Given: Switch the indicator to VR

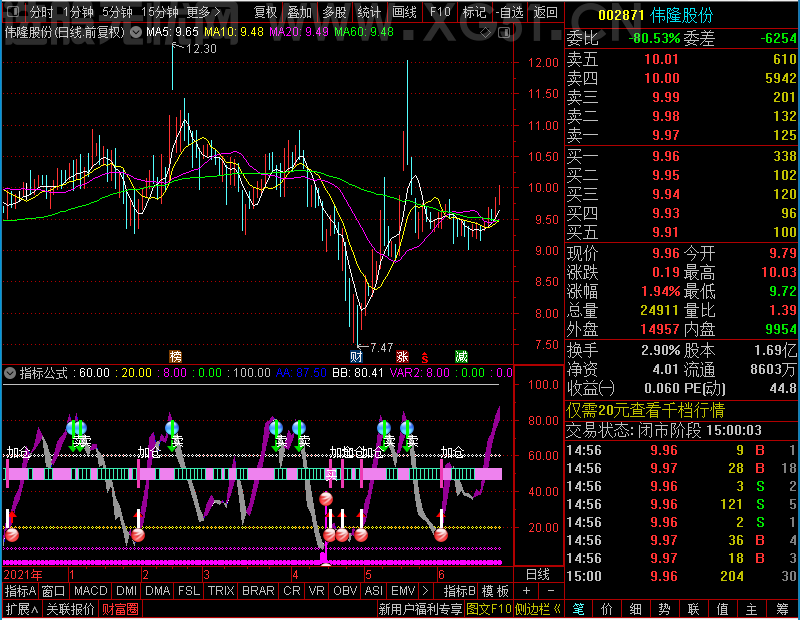Looking at the screenshot, I should pos(316,591).
